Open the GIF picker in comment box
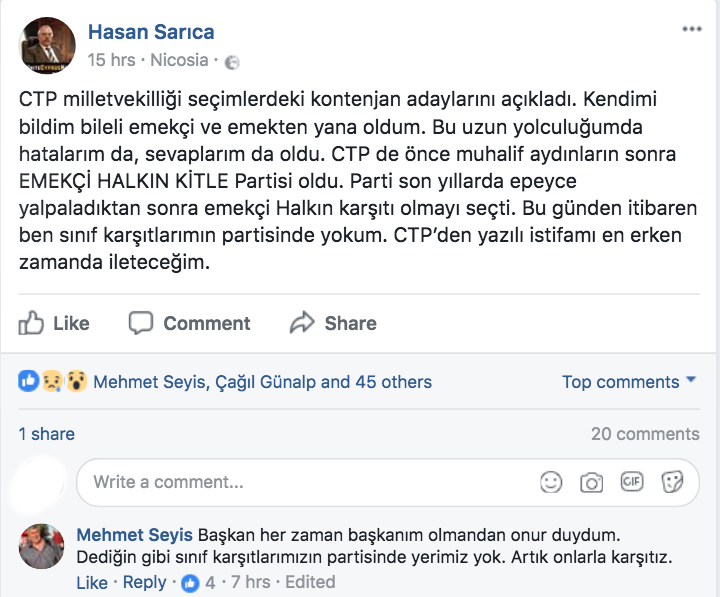720x597 pixels. coord(632,482)
